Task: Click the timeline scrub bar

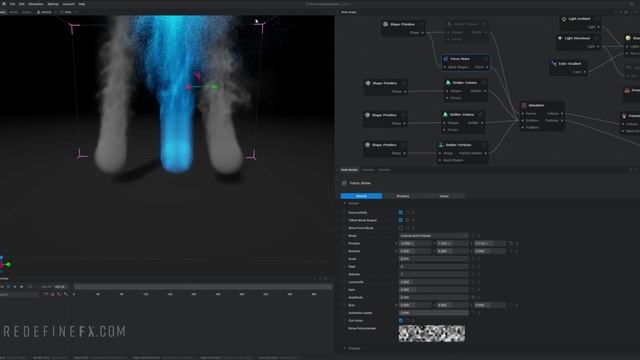Action: (203, 287)
